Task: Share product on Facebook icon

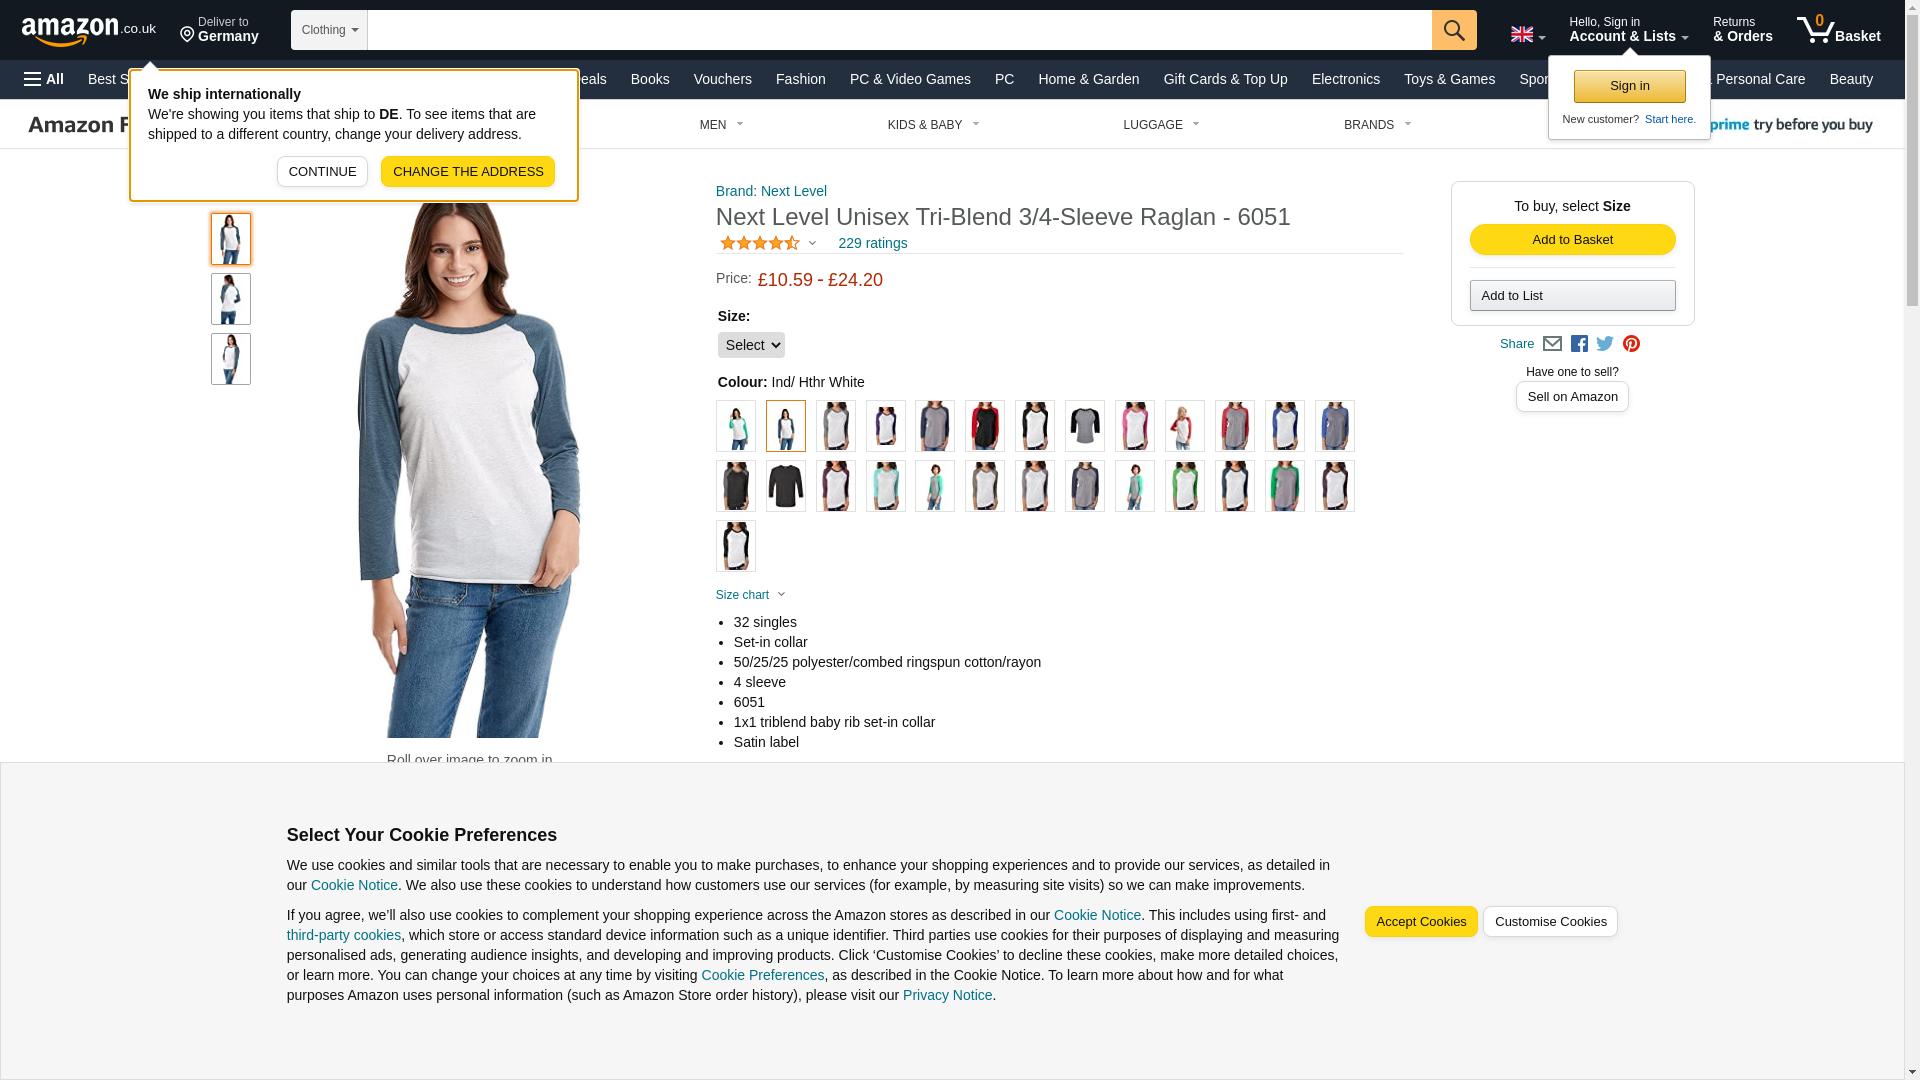Action: point(1579,344)
